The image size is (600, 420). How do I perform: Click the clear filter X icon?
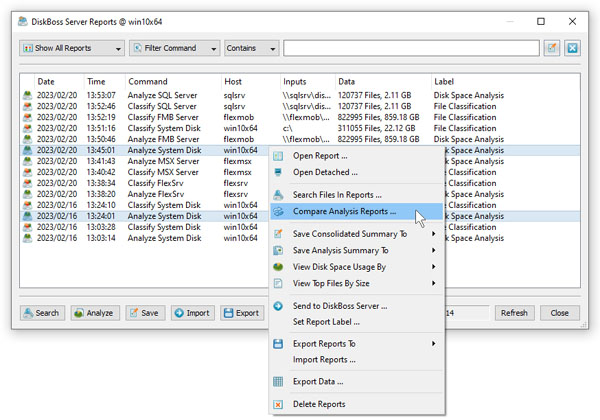coord(572,48)
